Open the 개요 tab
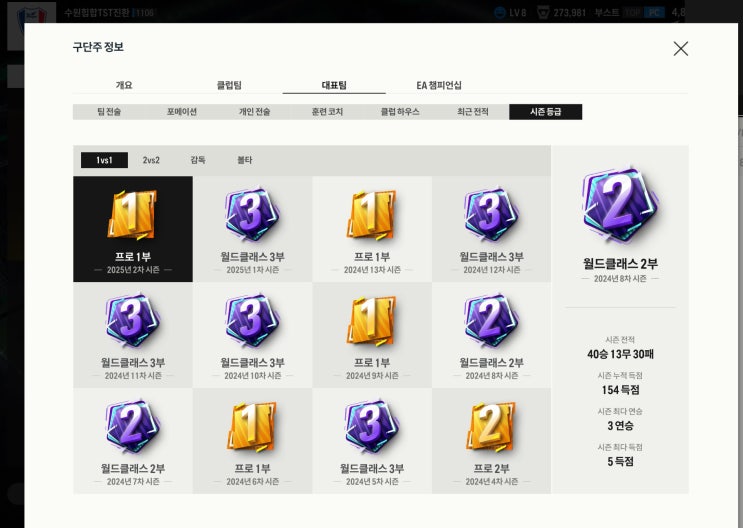743x528 pixels. coord(124,85)
